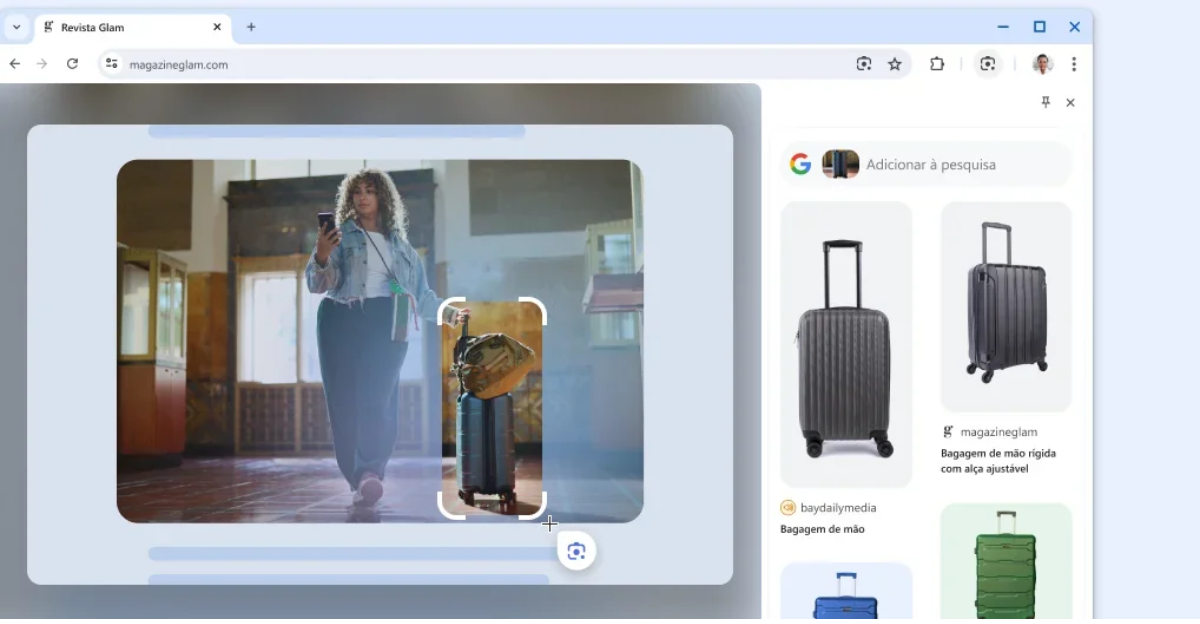Viewport: 1200px width, 624px height.
Task: Open the magazineglam dark suitcase result image
Action: 1006,307
